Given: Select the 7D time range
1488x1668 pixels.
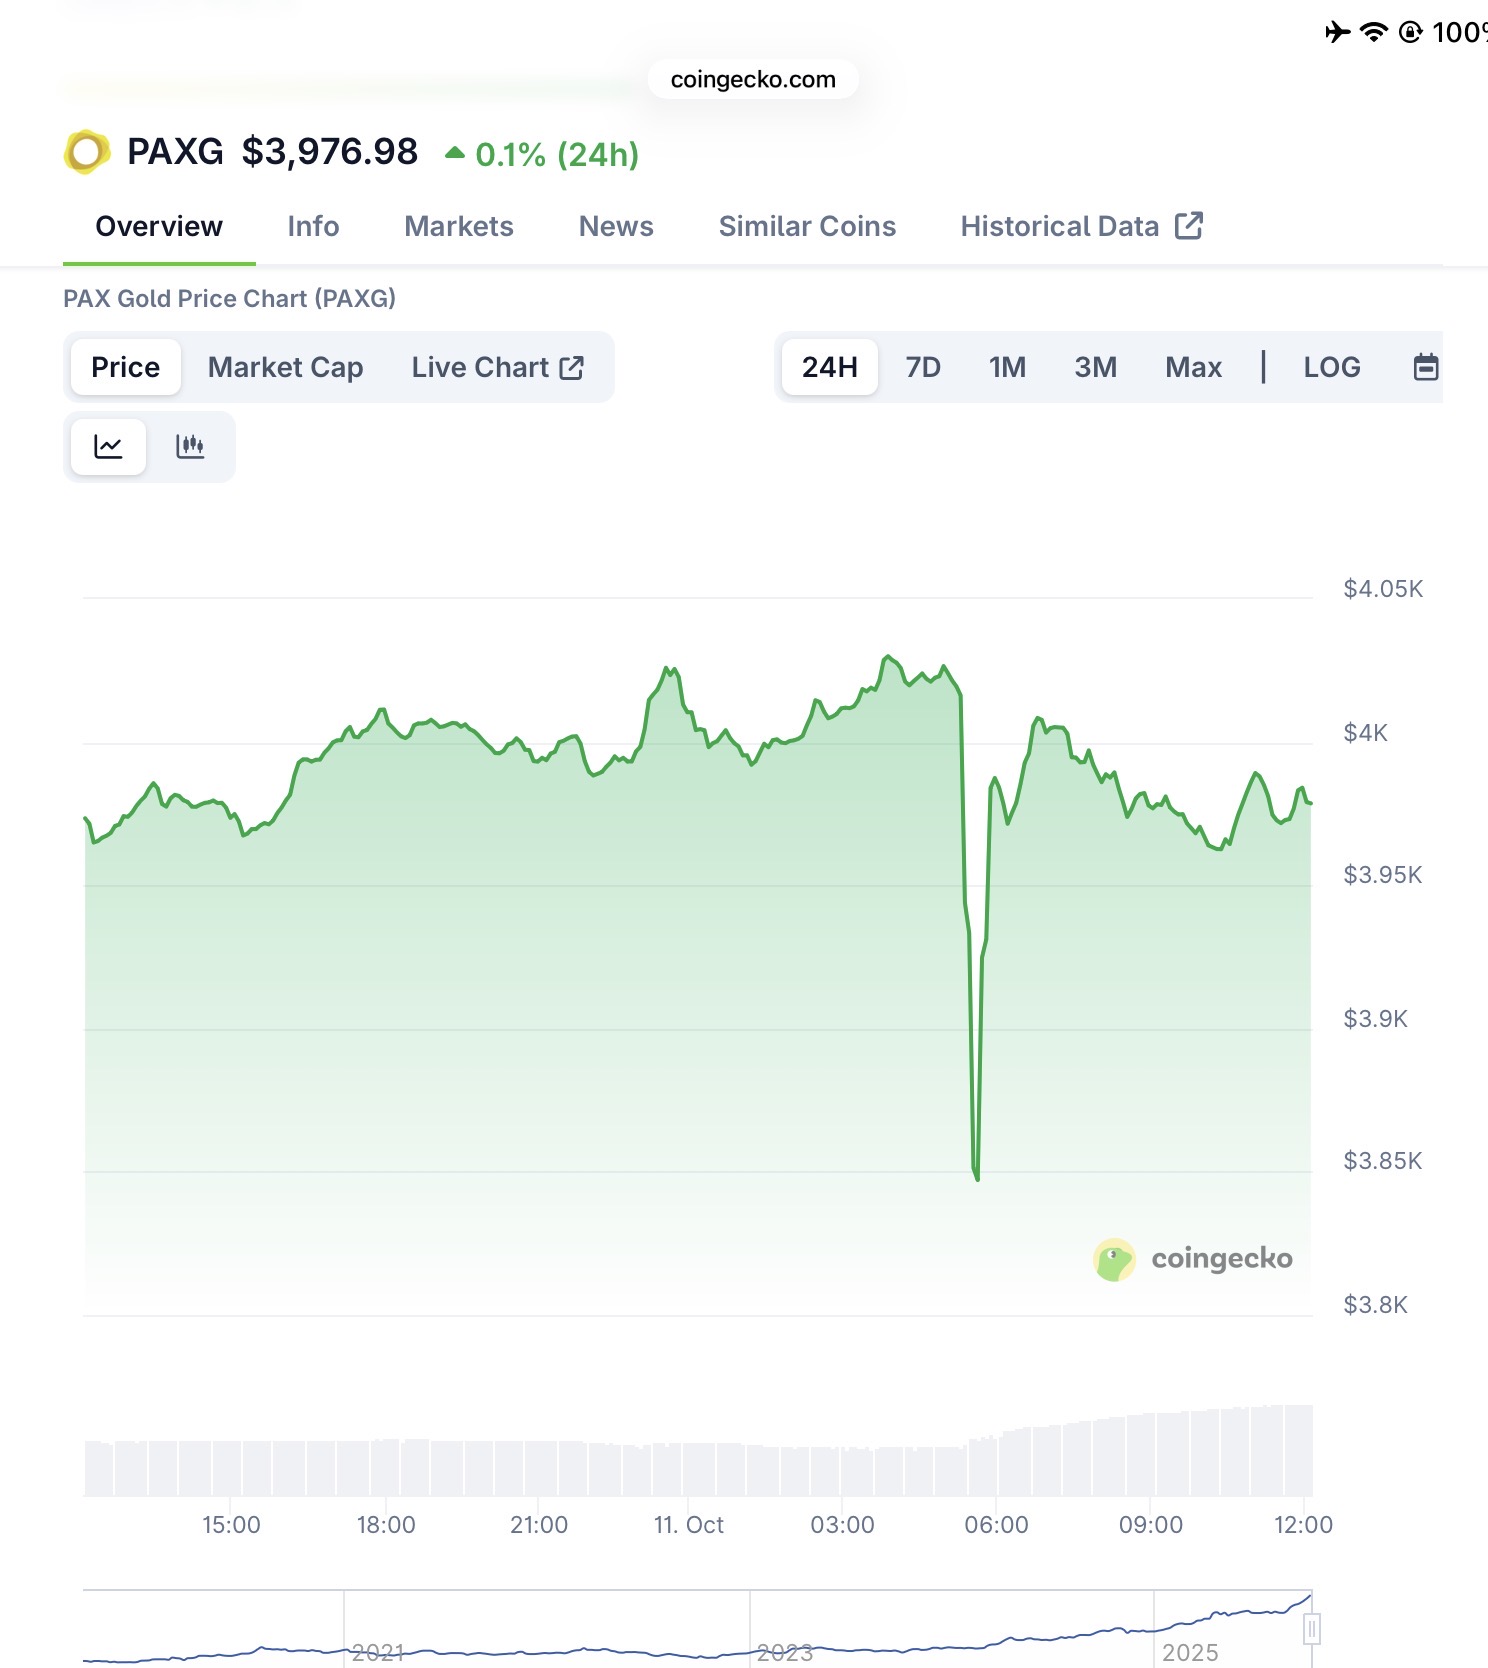Looking at the screenshot, I should click(x=923, y=367).
